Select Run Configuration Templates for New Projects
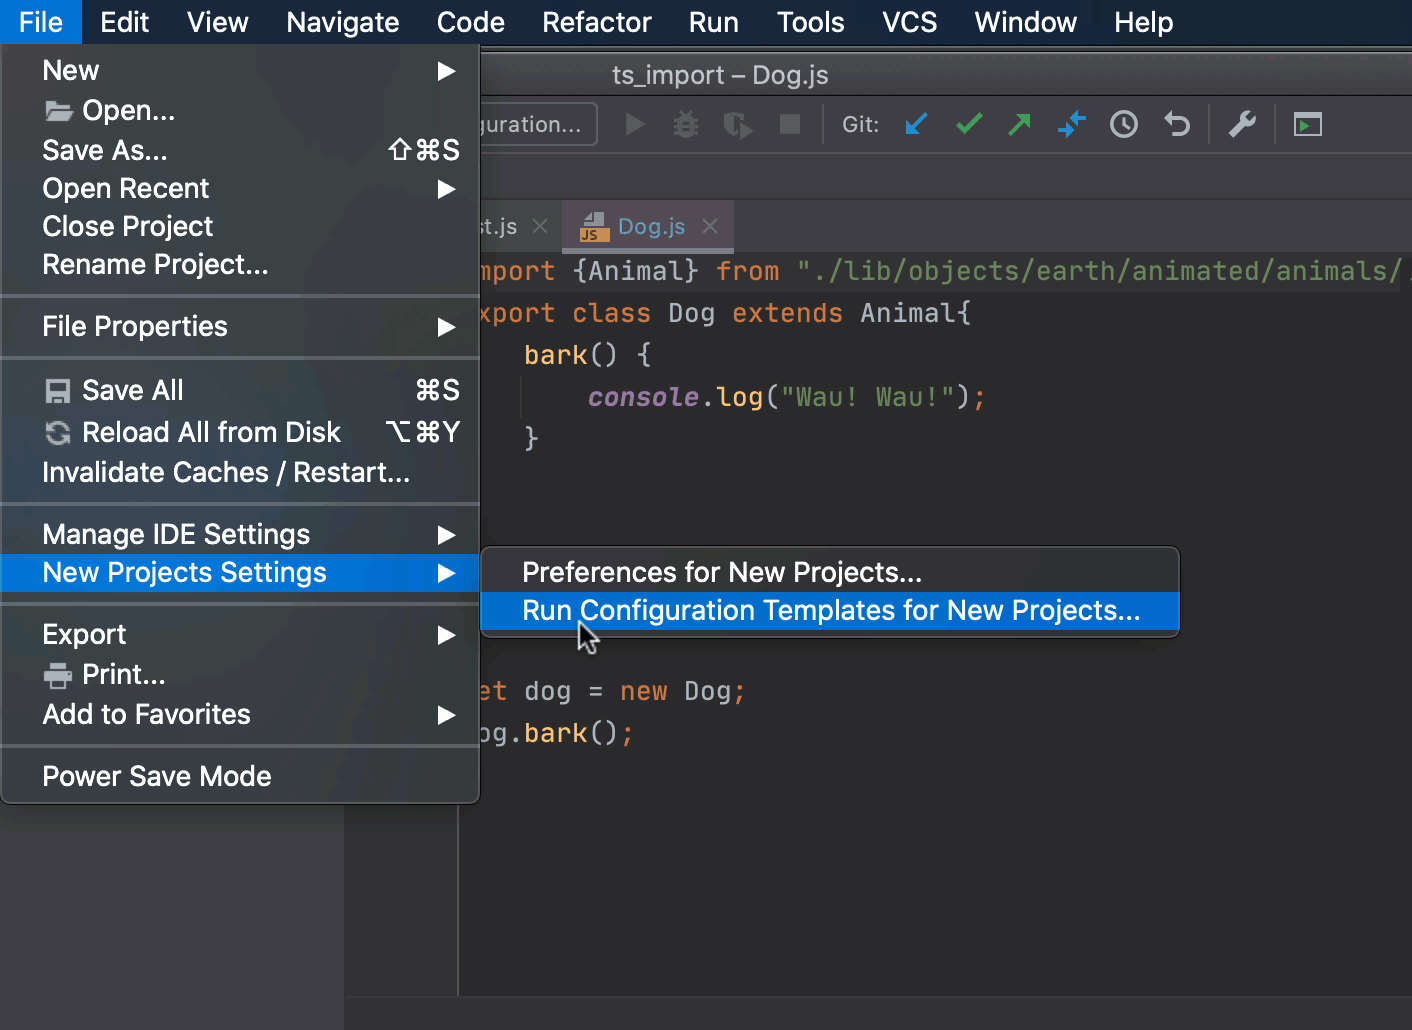The image size is (1412, 1030). coord(830,610)
